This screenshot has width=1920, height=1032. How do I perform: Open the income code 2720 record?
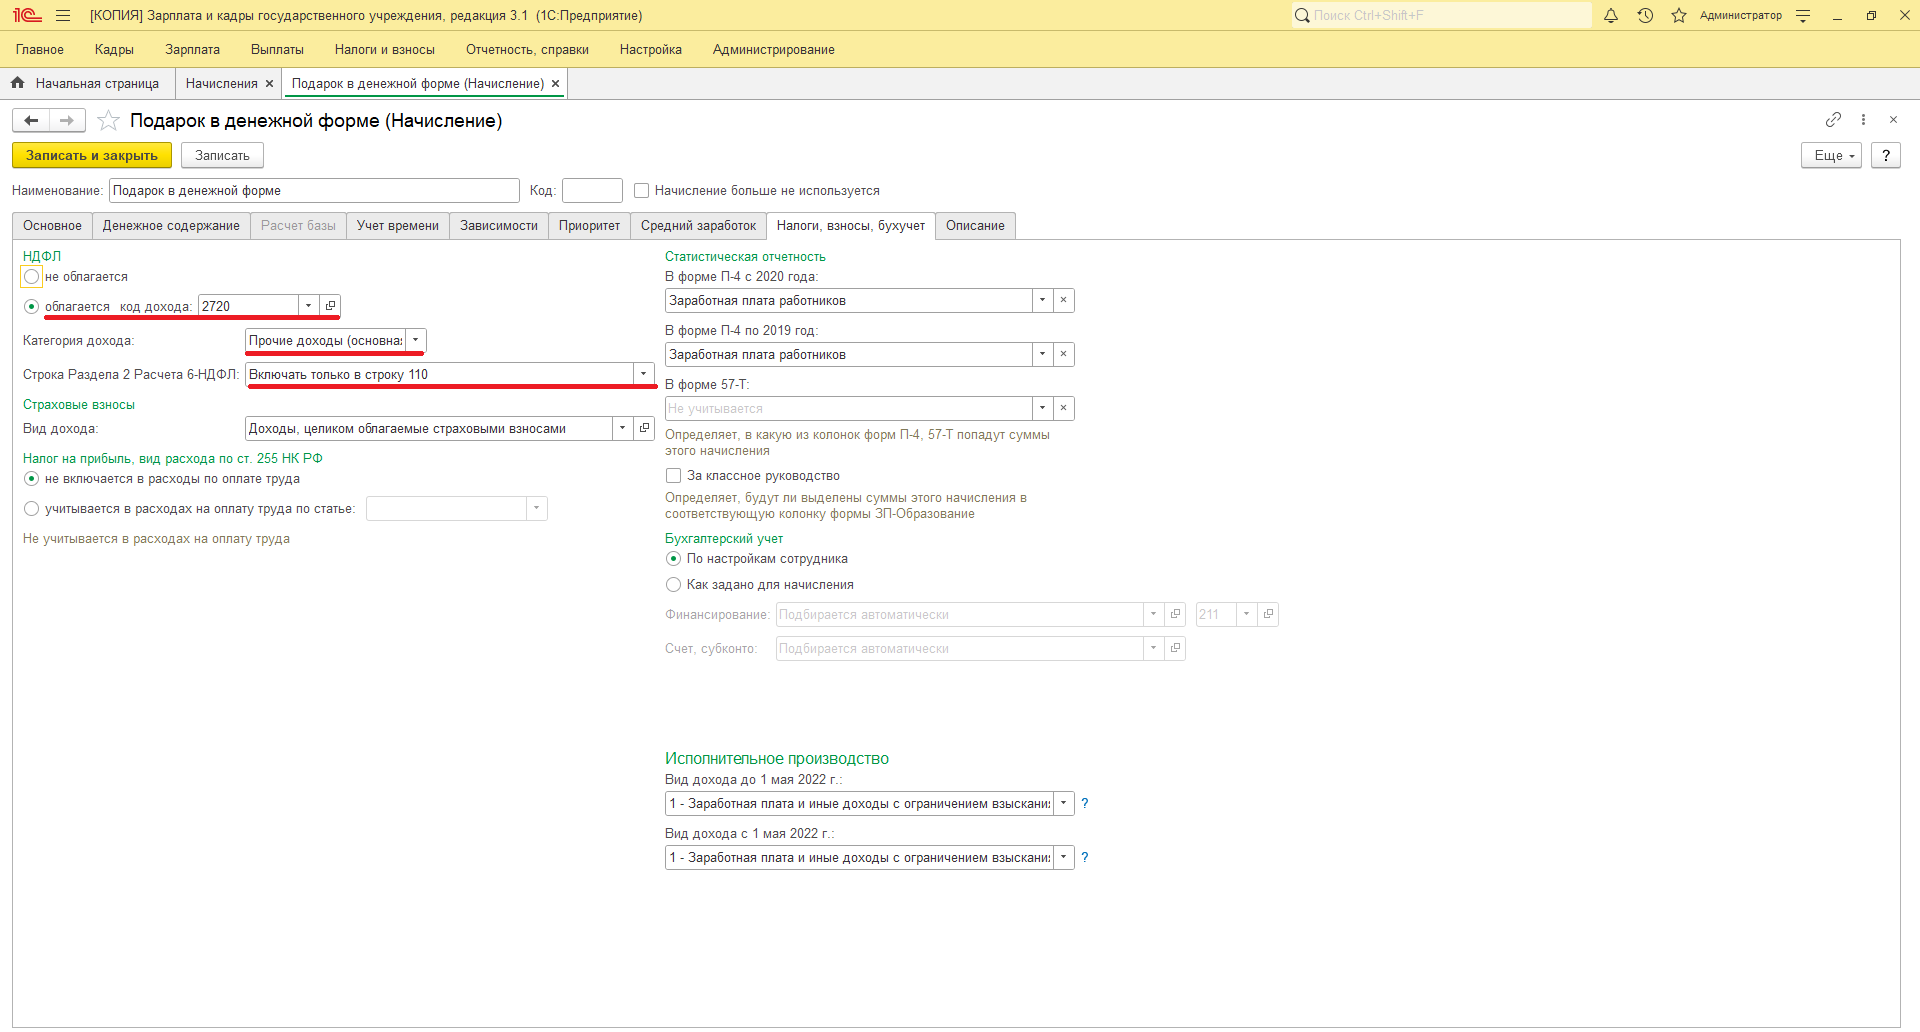330,306
